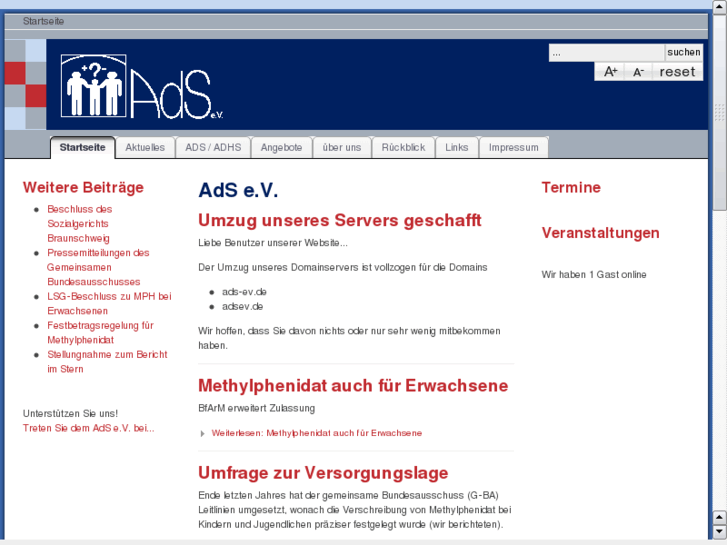Click the second-to-last scrollbar up arrow
Viewport: 727px width, 545px height.
pyautogui.click(x=720, y=517)
